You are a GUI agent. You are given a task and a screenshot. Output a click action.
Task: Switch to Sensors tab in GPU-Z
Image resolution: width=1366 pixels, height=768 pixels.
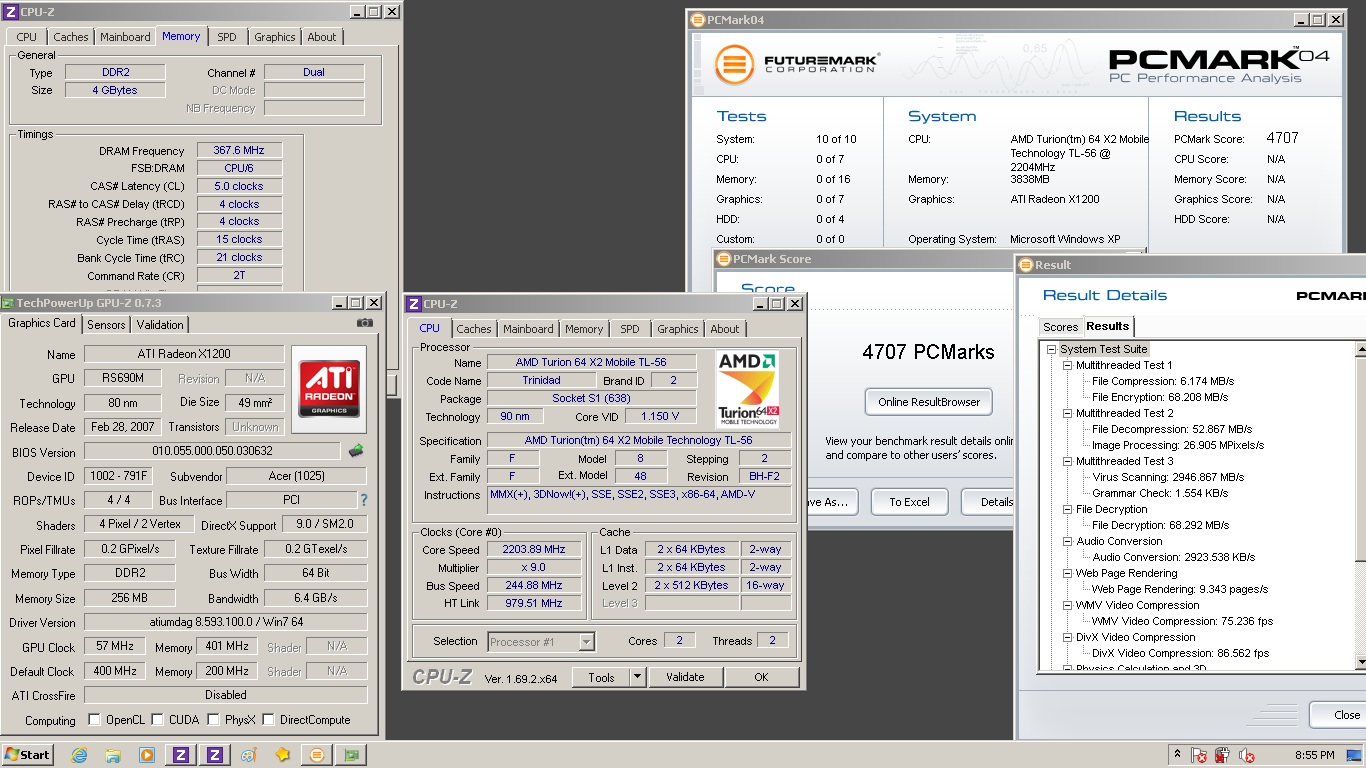point(106,325)
